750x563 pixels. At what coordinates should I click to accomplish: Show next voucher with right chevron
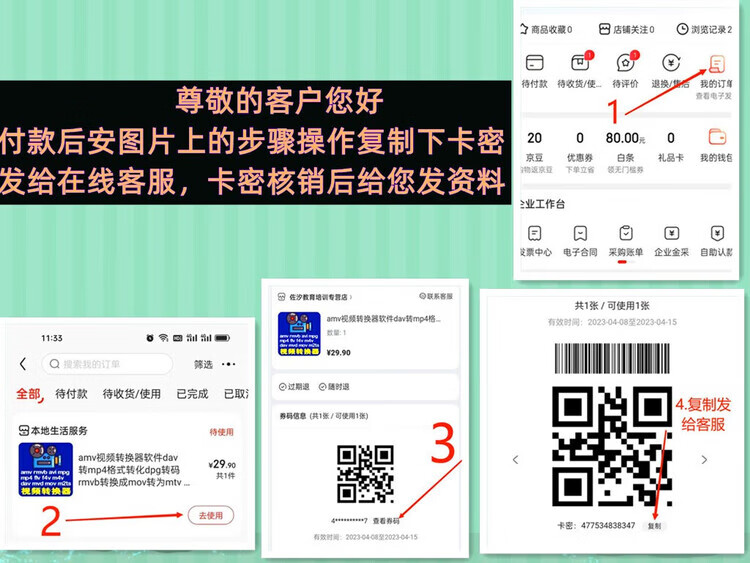[x=704, y=460]
